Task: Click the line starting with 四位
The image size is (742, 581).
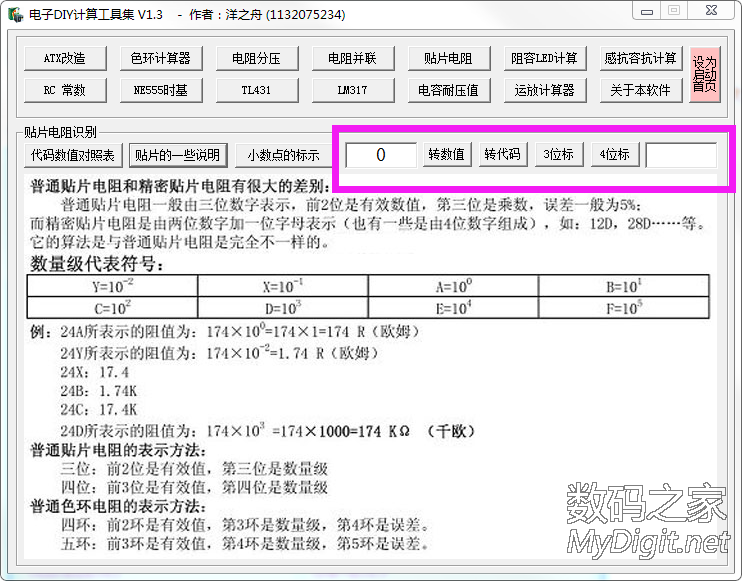Action: point(194,487)
